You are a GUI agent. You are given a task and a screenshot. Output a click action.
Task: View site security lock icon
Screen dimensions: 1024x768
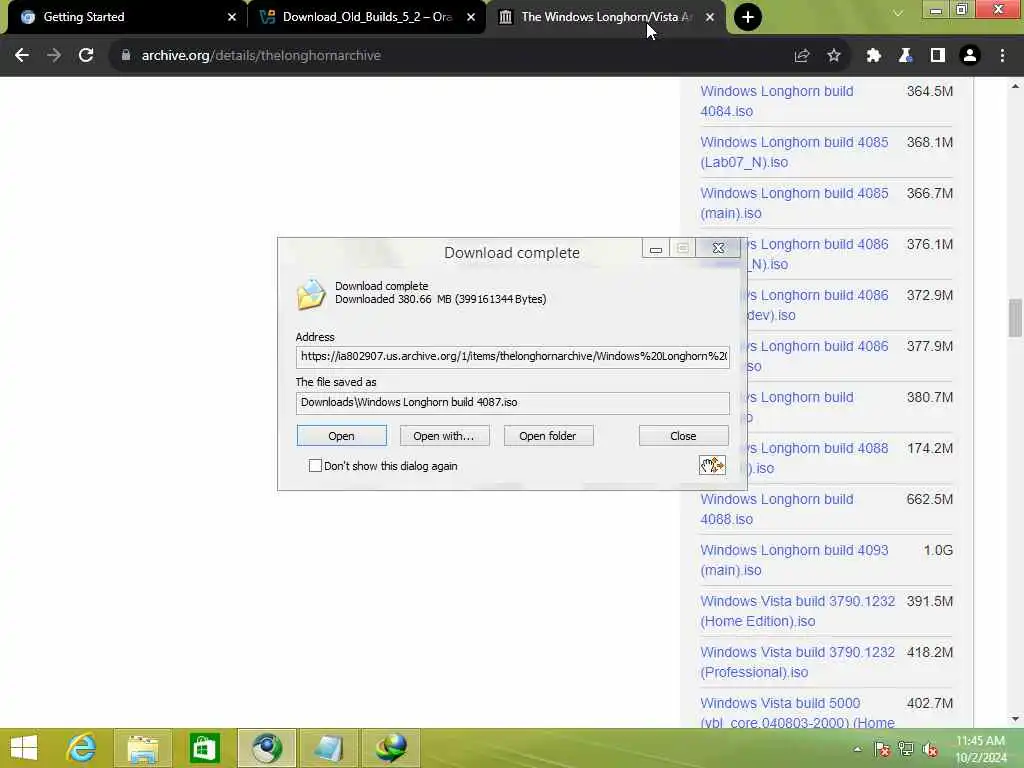(125, 56)
